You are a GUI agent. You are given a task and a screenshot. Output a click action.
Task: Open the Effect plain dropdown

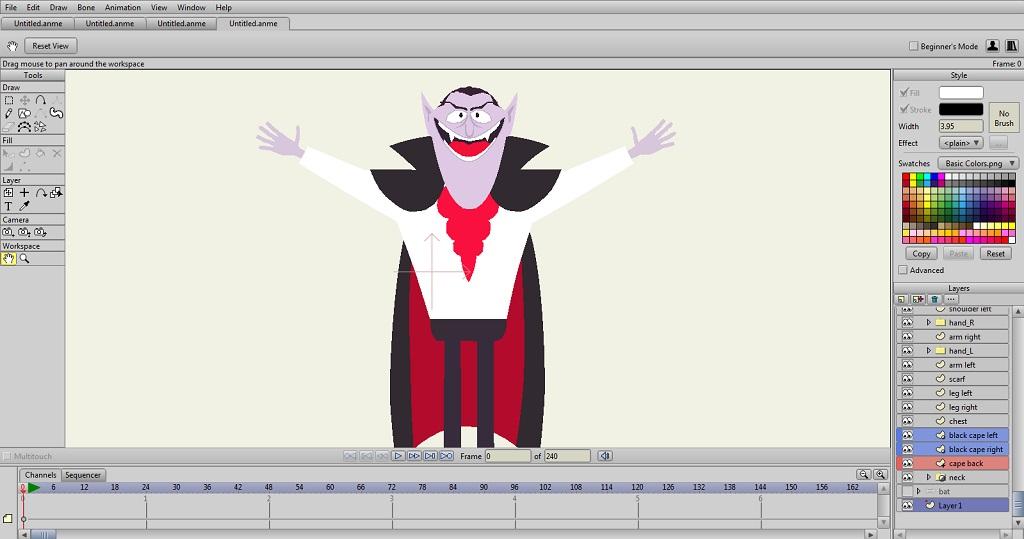click(960, 143)
